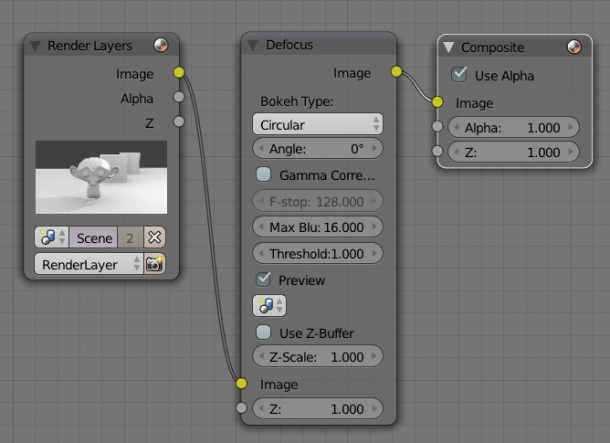Uncheck Use Alpha in Composite node
Viewport: 610px width, 443px height.
(460, 75)
